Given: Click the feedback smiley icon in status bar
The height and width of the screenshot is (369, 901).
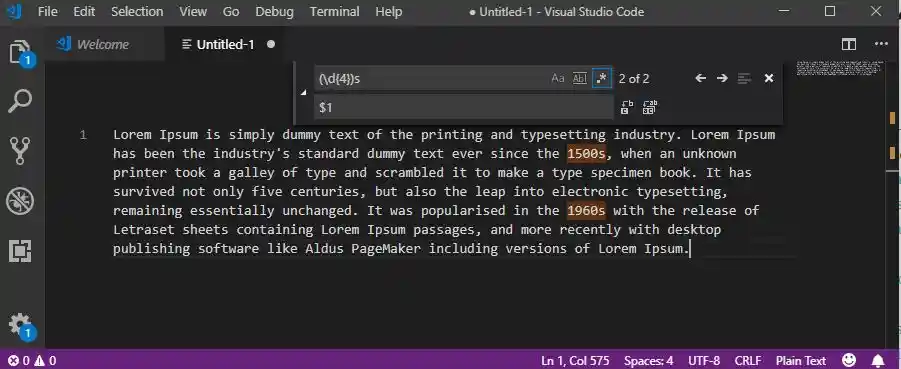Looking at the screenshot, I should [848, 360].
